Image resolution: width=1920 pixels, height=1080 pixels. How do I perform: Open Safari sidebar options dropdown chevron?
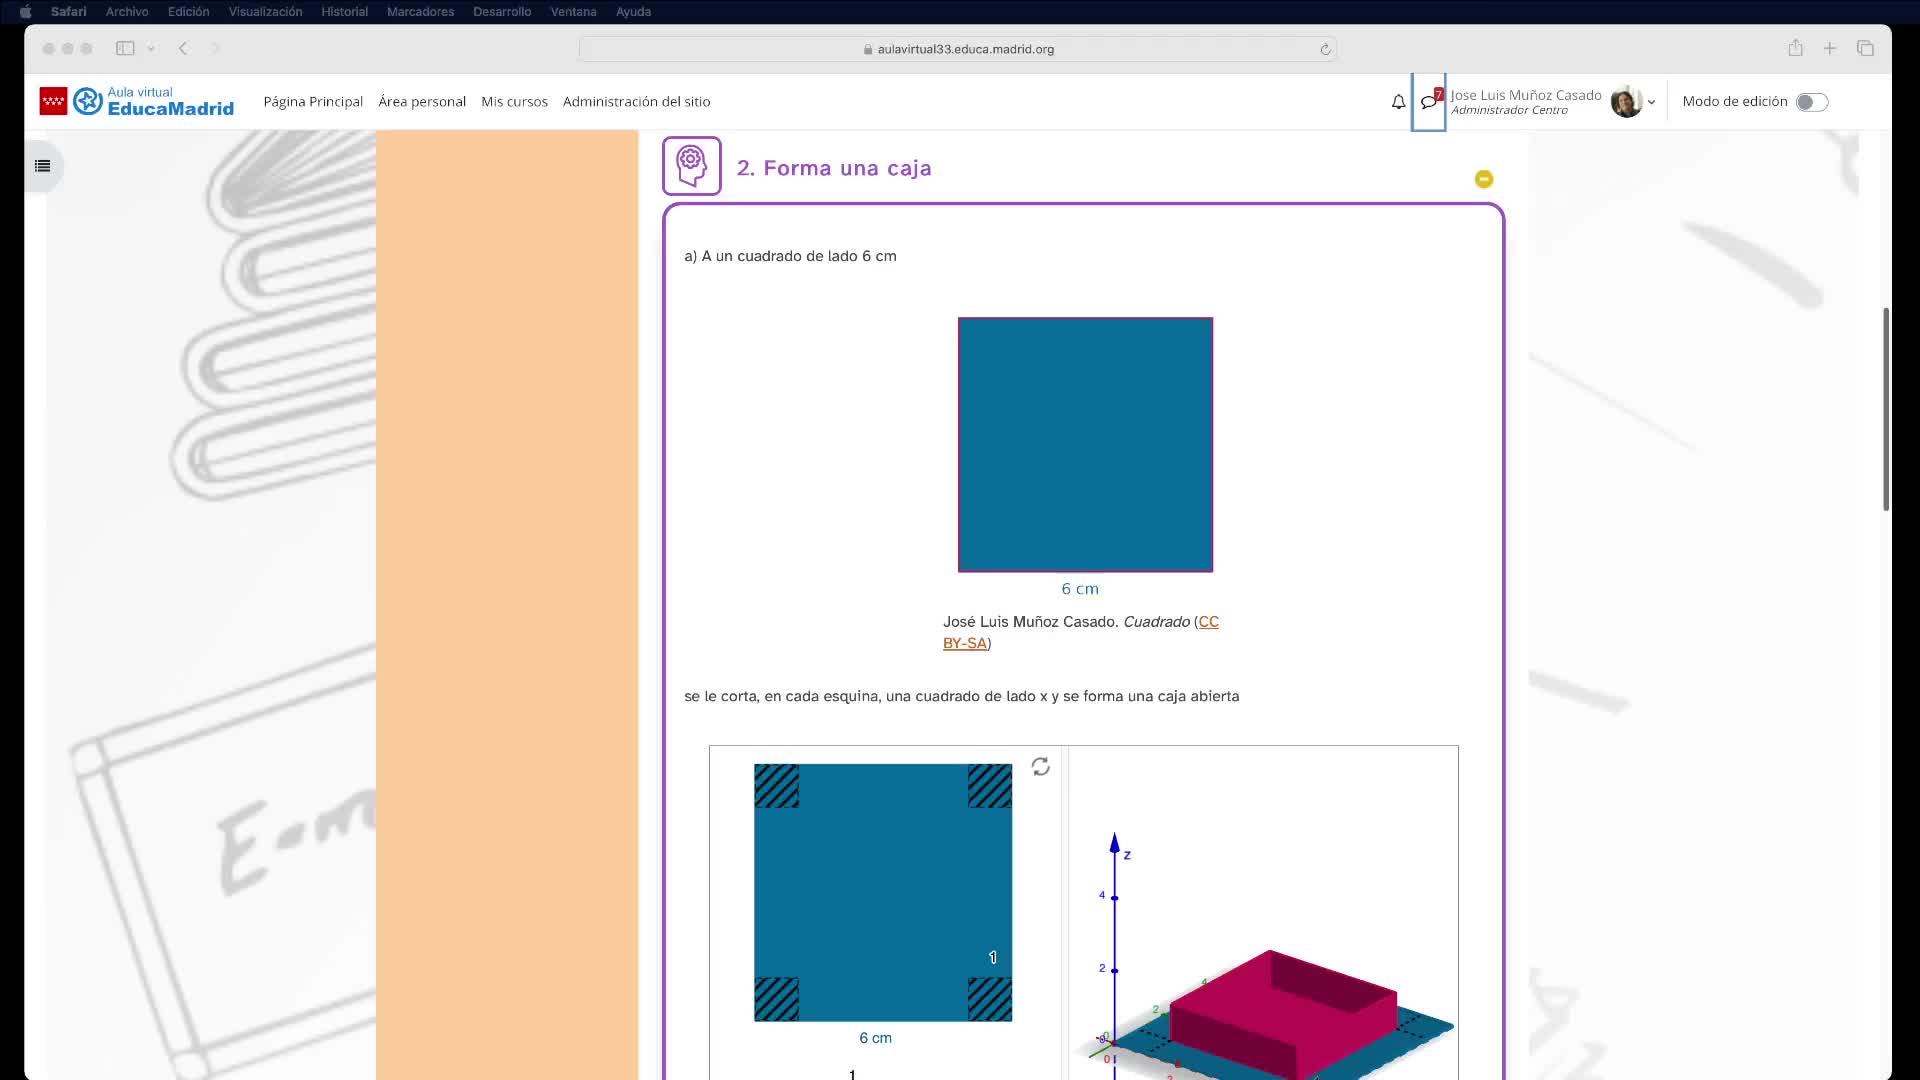click(x=151, y=48)
